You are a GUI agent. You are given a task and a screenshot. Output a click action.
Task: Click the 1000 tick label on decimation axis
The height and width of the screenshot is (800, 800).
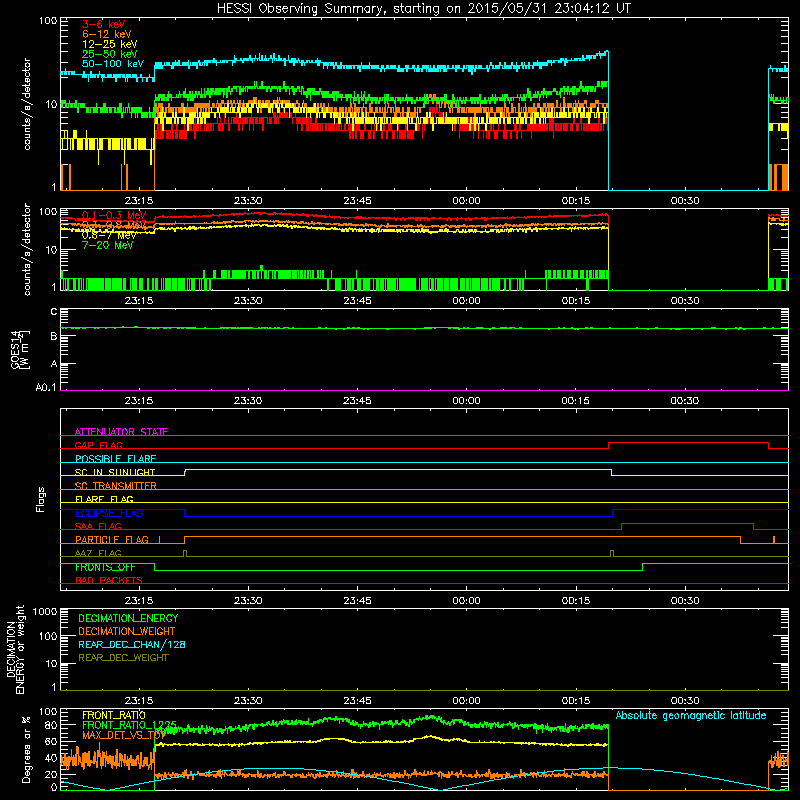point(45,612)
